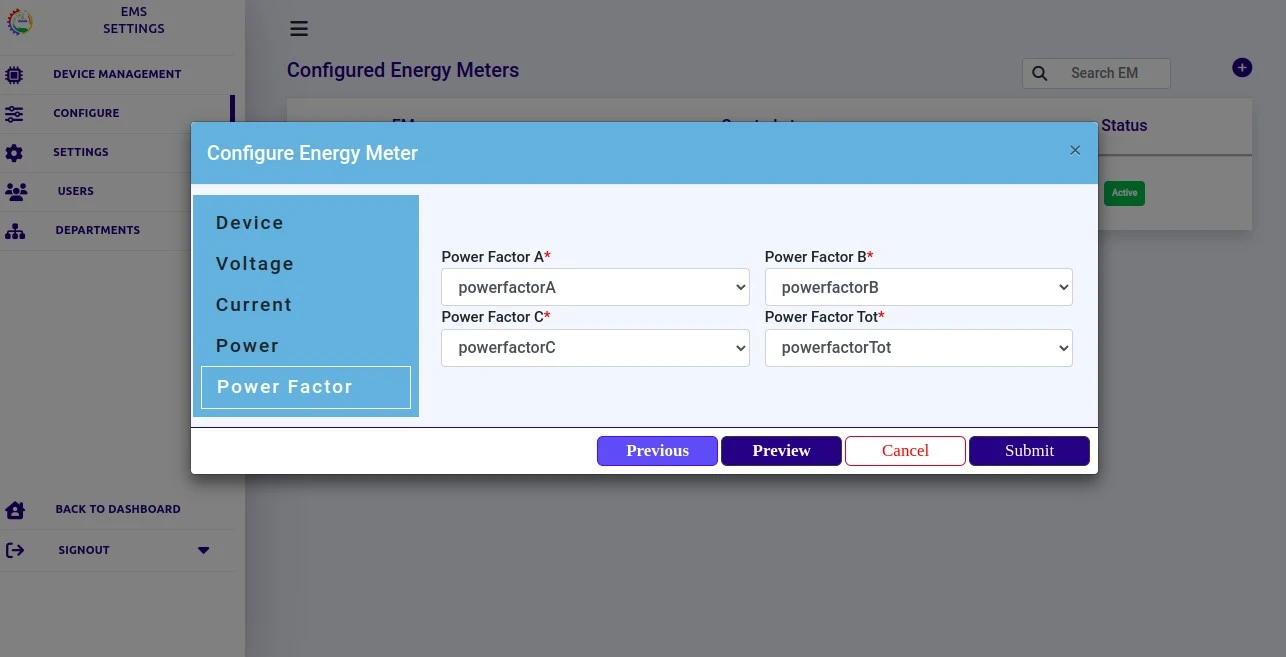
Task: Click the add energy meter plus icon
Action: click(x=1242, y=68)
